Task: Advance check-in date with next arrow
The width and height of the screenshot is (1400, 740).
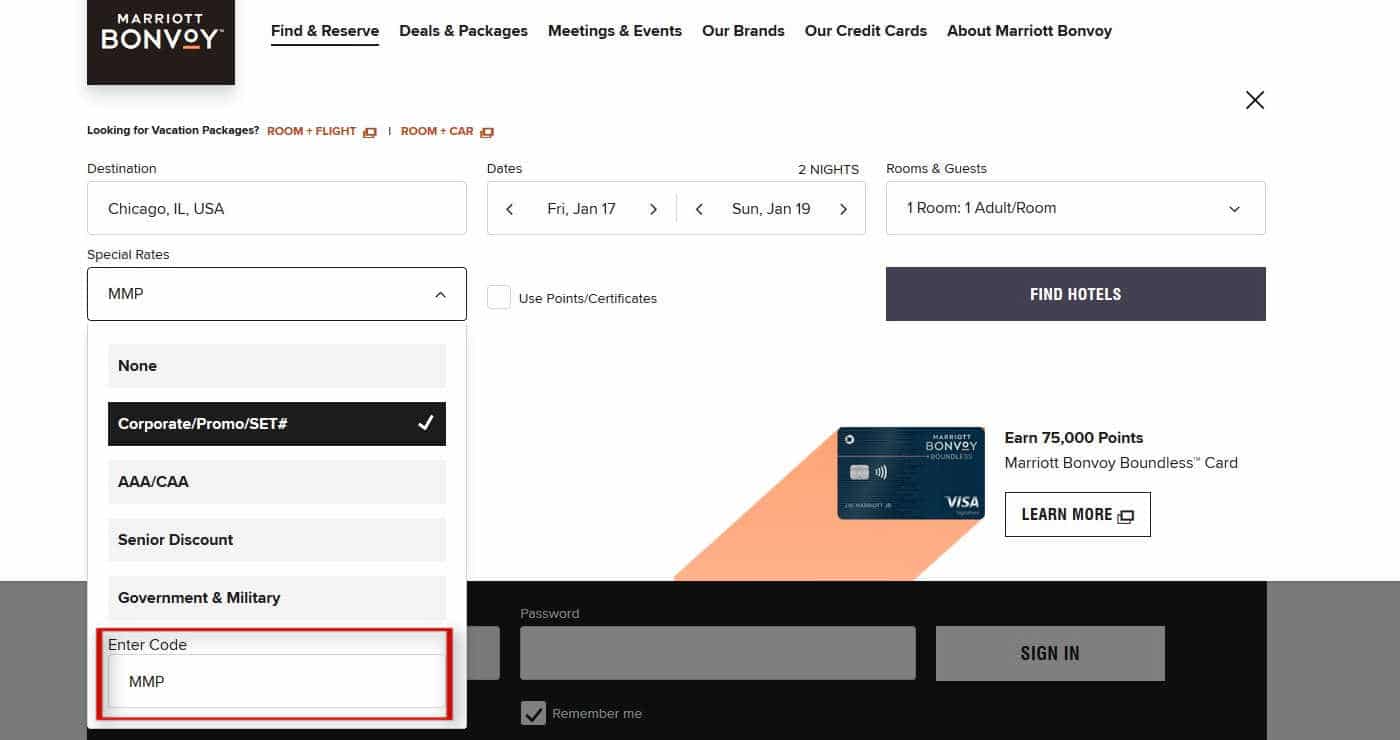Action: [653, 209]
